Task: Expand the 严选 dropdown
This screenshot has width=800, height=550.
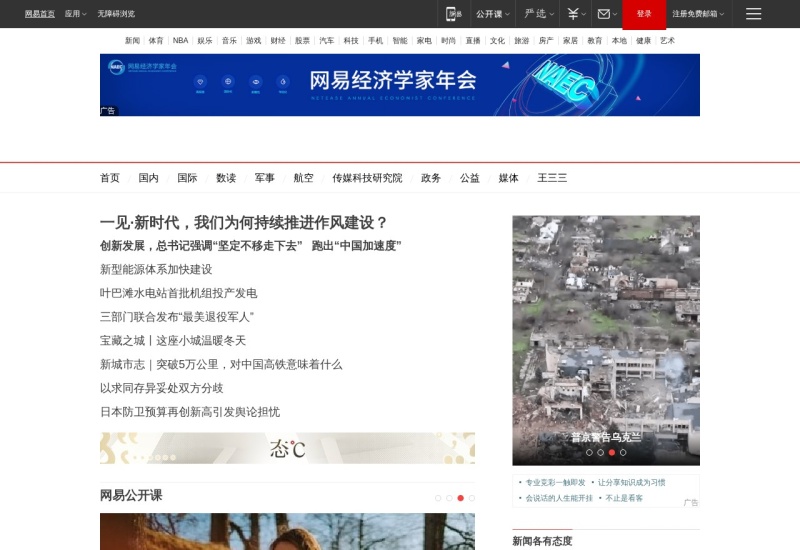Action: click(539, 14)
